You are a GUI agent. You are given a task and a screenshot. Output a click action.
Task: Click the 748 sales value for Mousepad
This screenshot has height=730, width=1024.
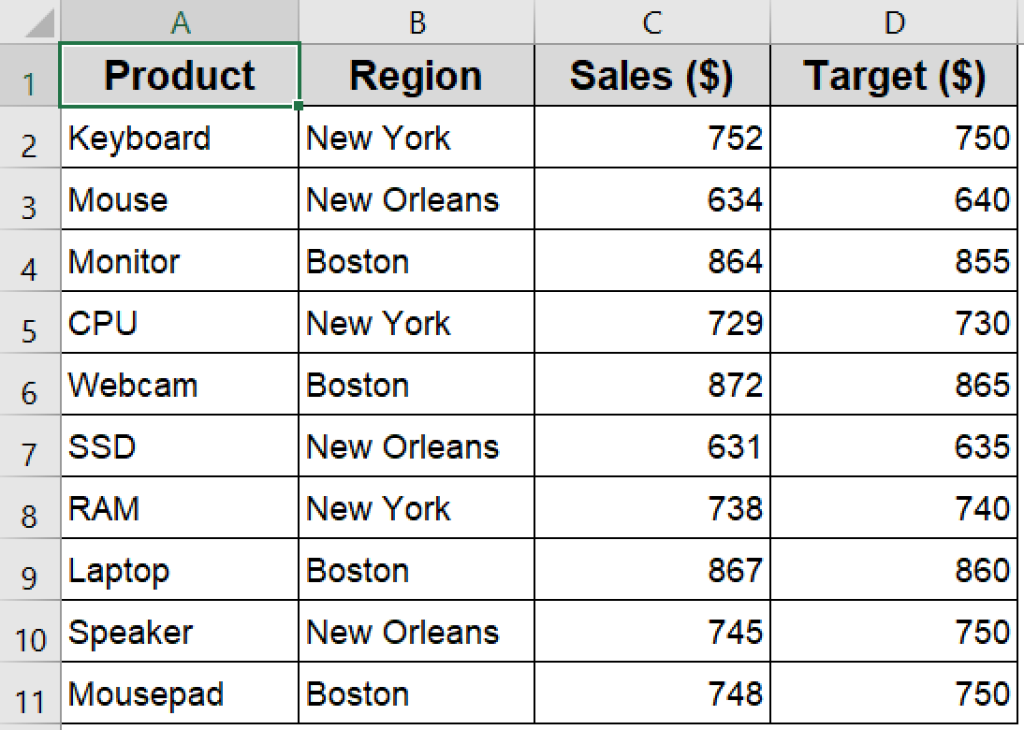click(652, 693)
